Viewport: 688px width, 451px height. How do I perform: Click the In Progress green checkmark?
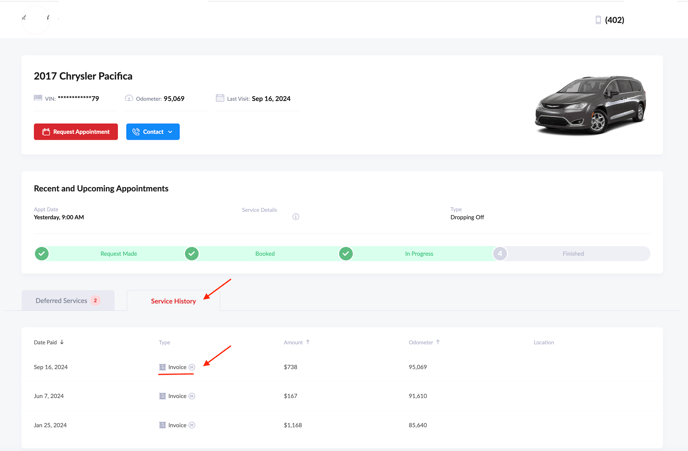[x=346, y=254]
